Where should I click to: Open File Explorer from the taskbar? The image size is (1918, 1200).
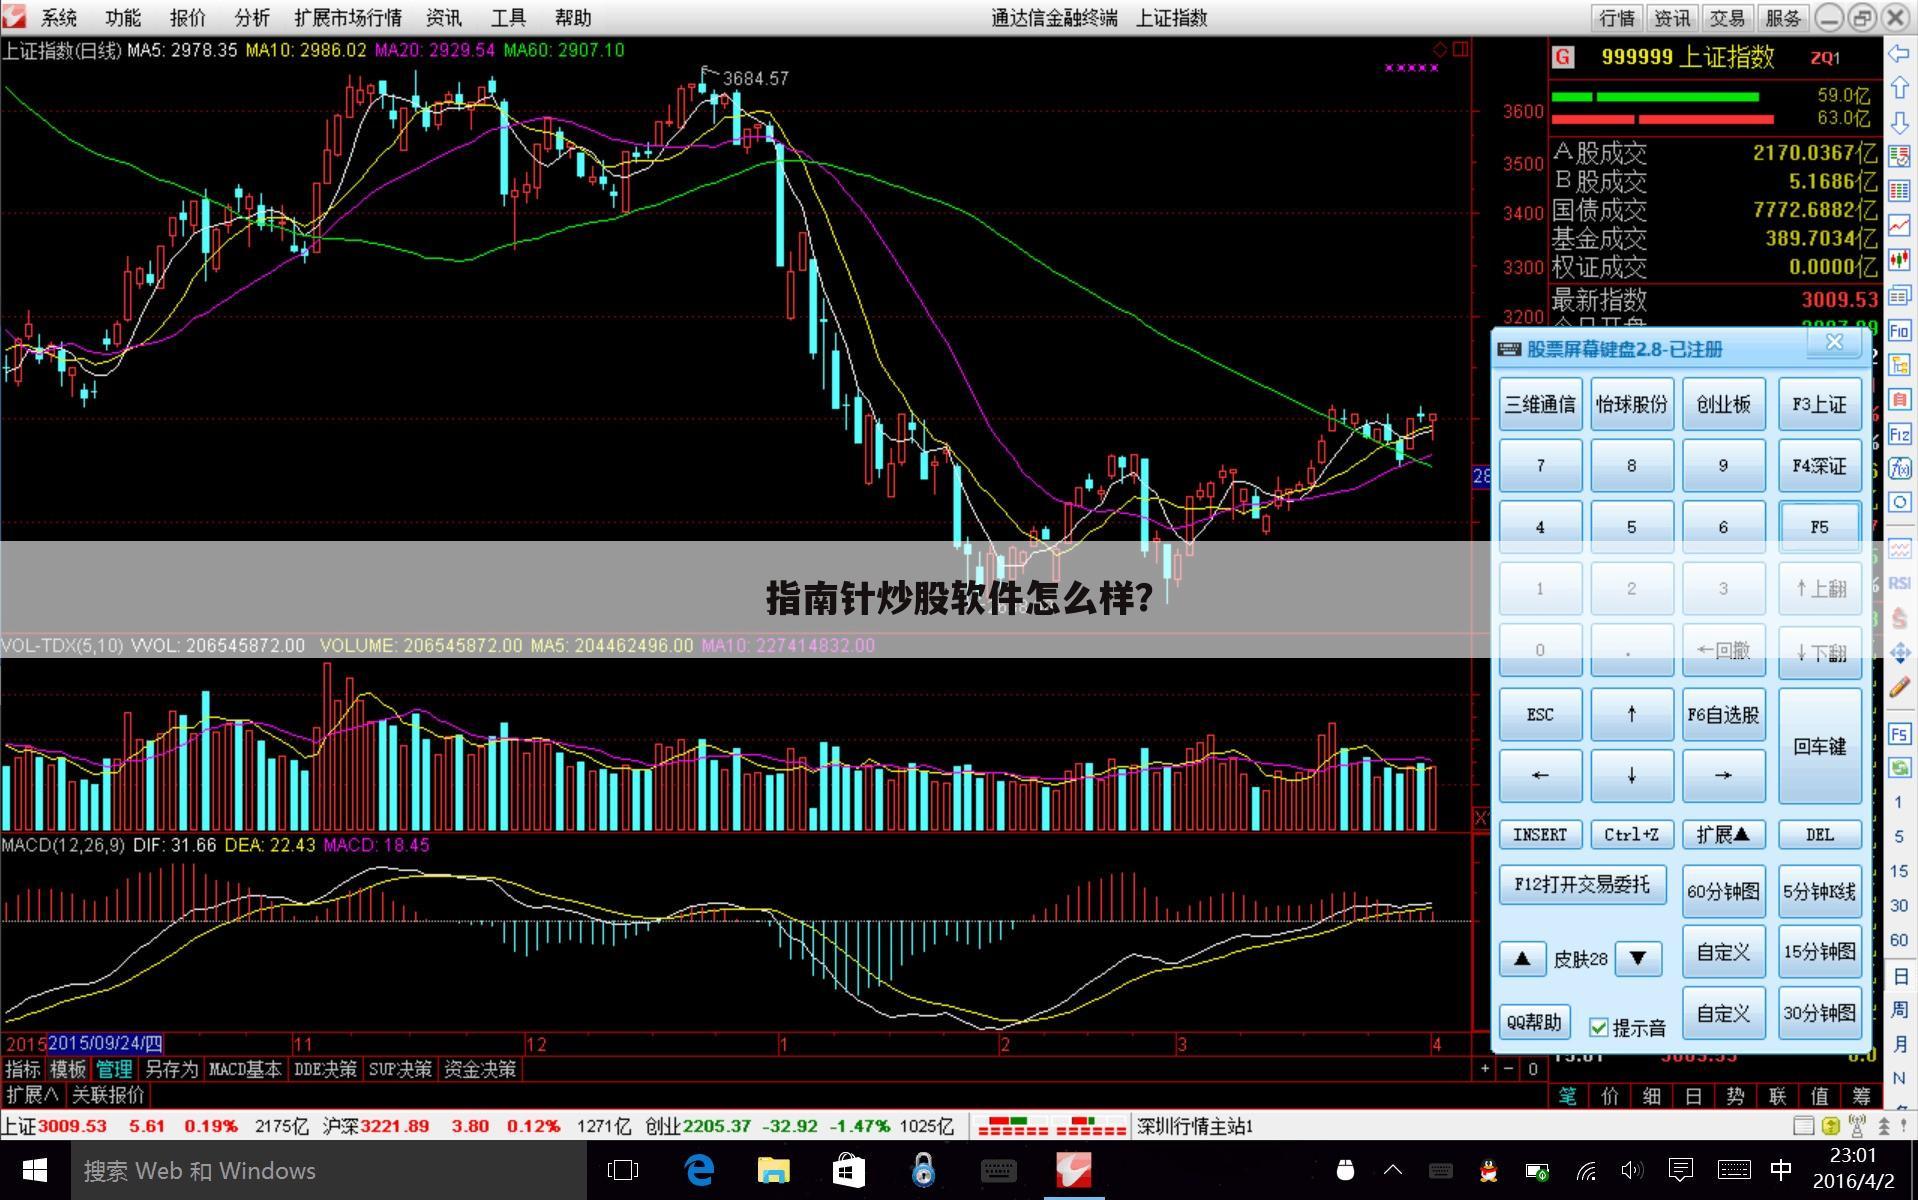coord(774,1170)
